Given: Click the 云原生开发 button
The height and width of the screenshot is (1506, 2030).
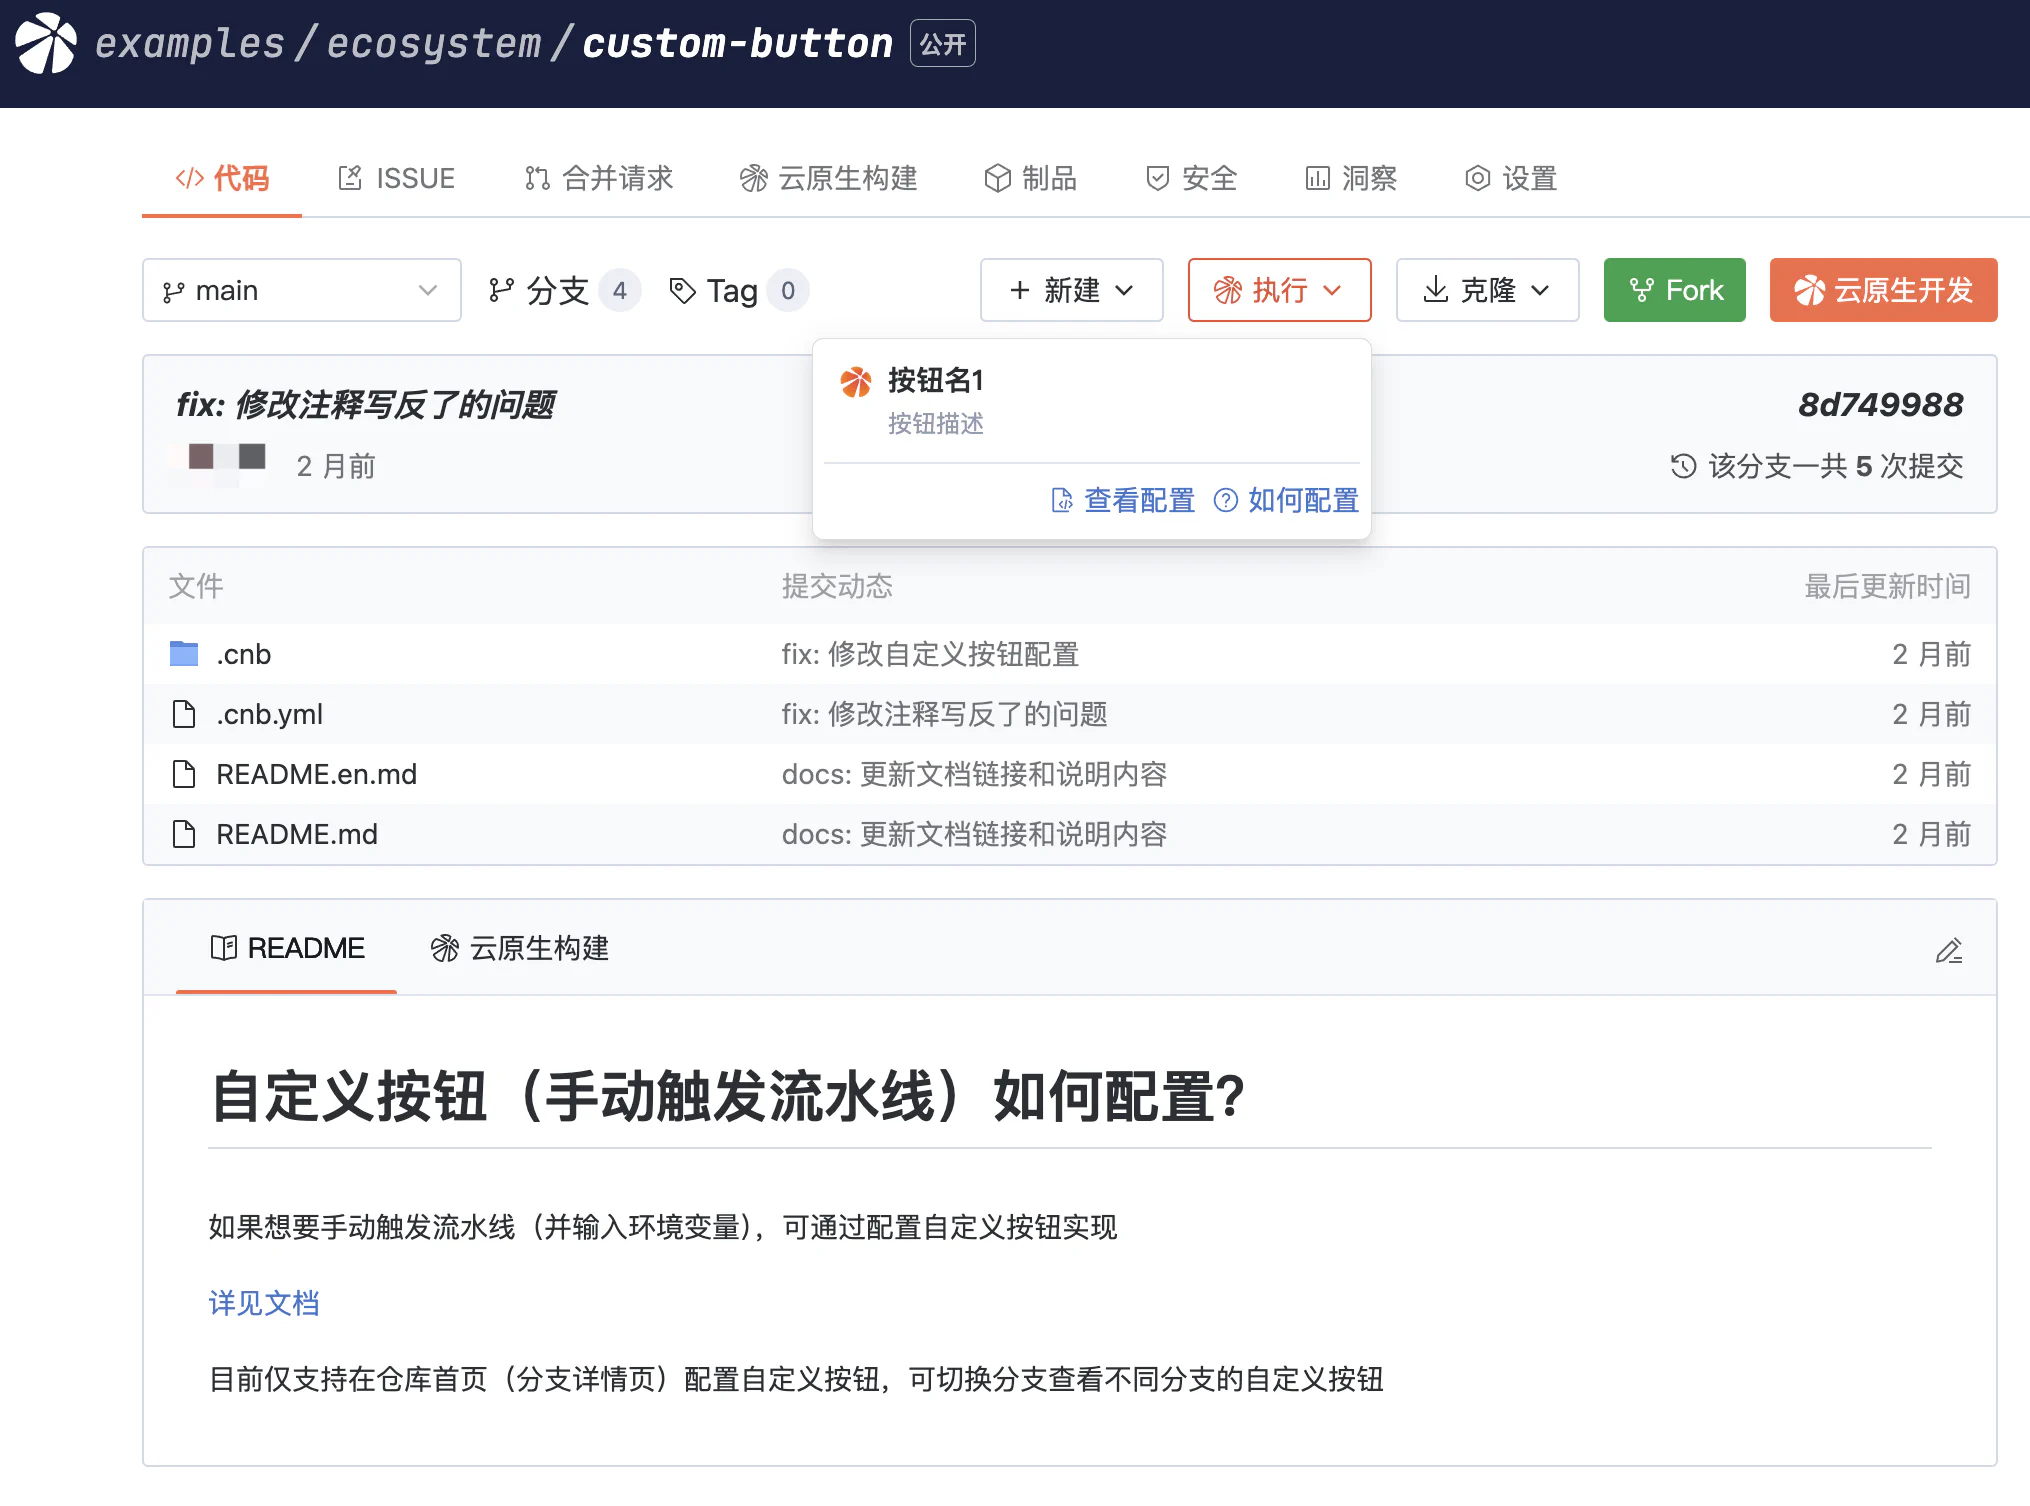Looking at the screenshot, I should 1883,291.
